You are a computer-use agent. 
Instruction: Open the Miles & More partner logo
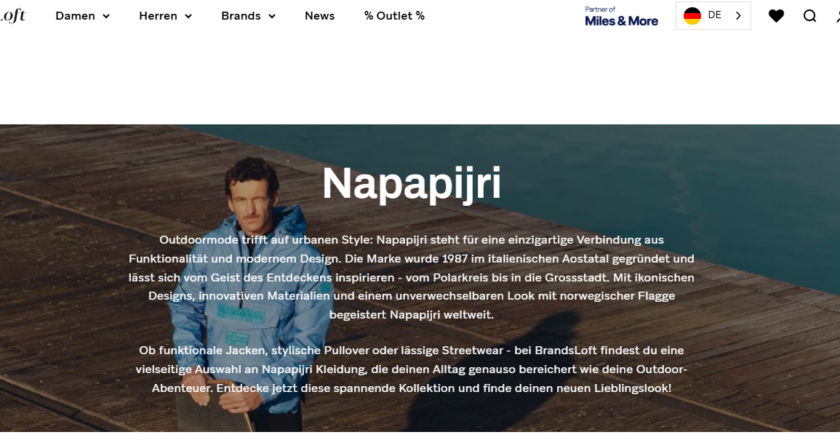[621, 17]
